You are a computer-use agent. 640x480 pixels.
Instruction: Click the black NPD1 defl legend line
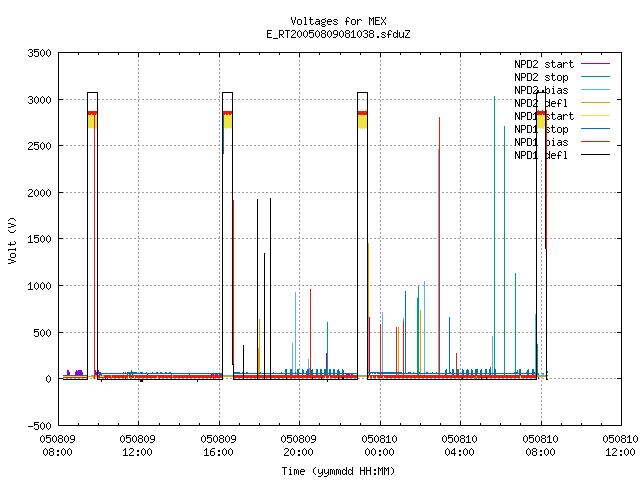(x=596, y=155)
